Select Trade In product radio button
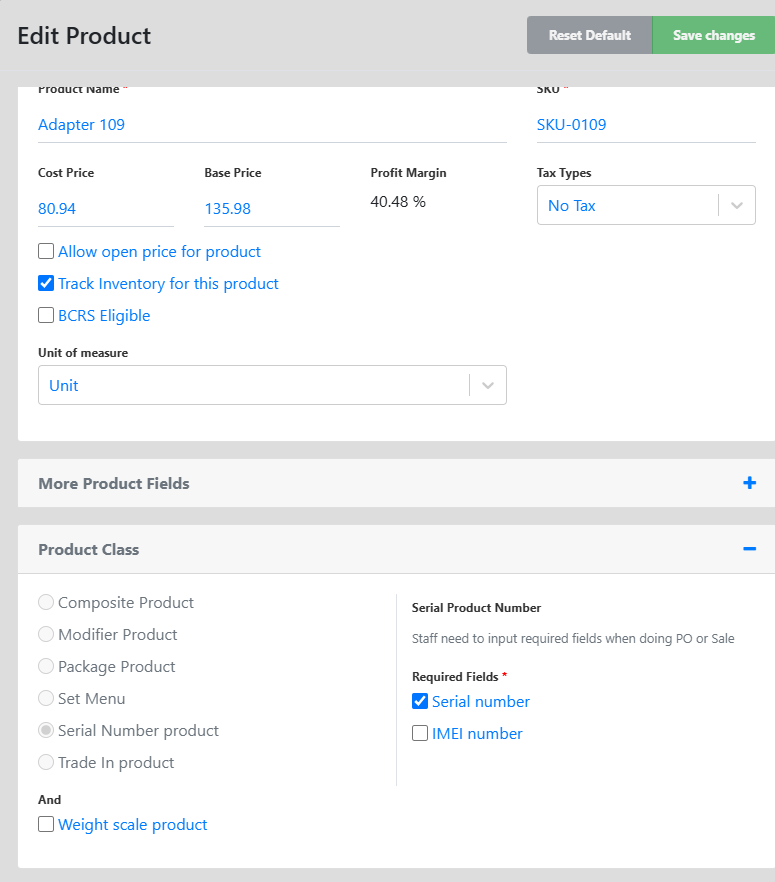The width and height of the screenshot is (775, 882). 46,762
